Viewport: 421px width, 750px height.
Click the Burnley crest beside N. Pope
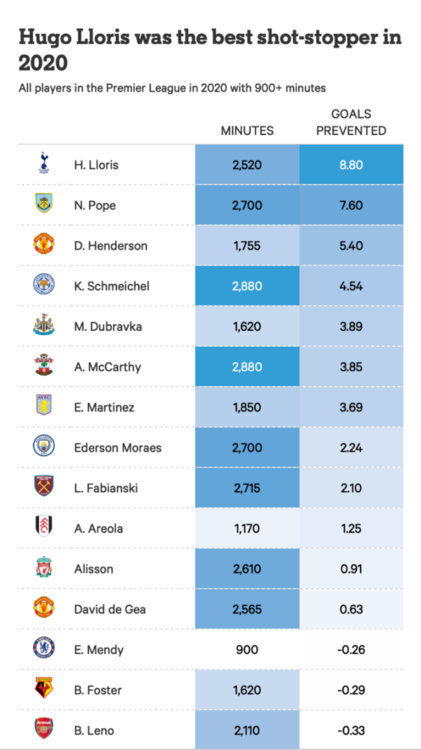[44, 203]
